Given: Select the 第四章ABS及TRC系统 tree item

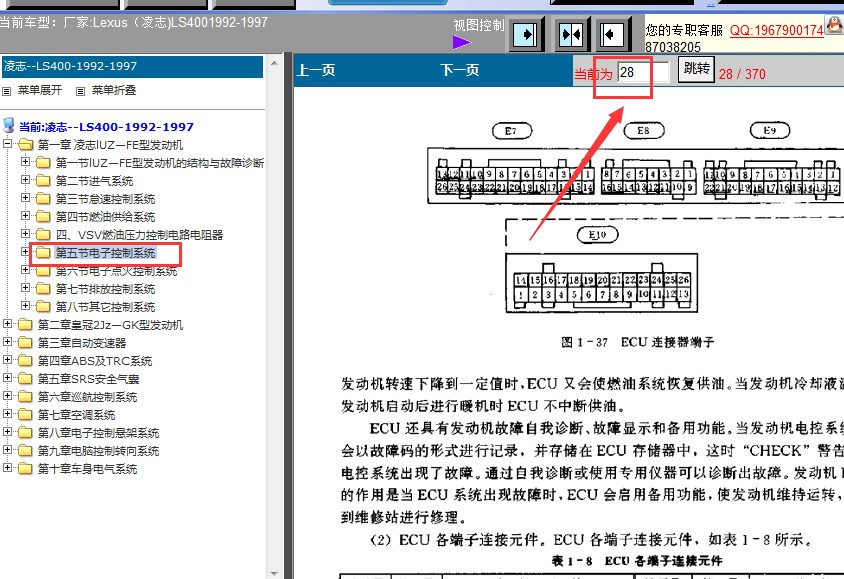Looking at the screenshot, I should coord(95,361).
